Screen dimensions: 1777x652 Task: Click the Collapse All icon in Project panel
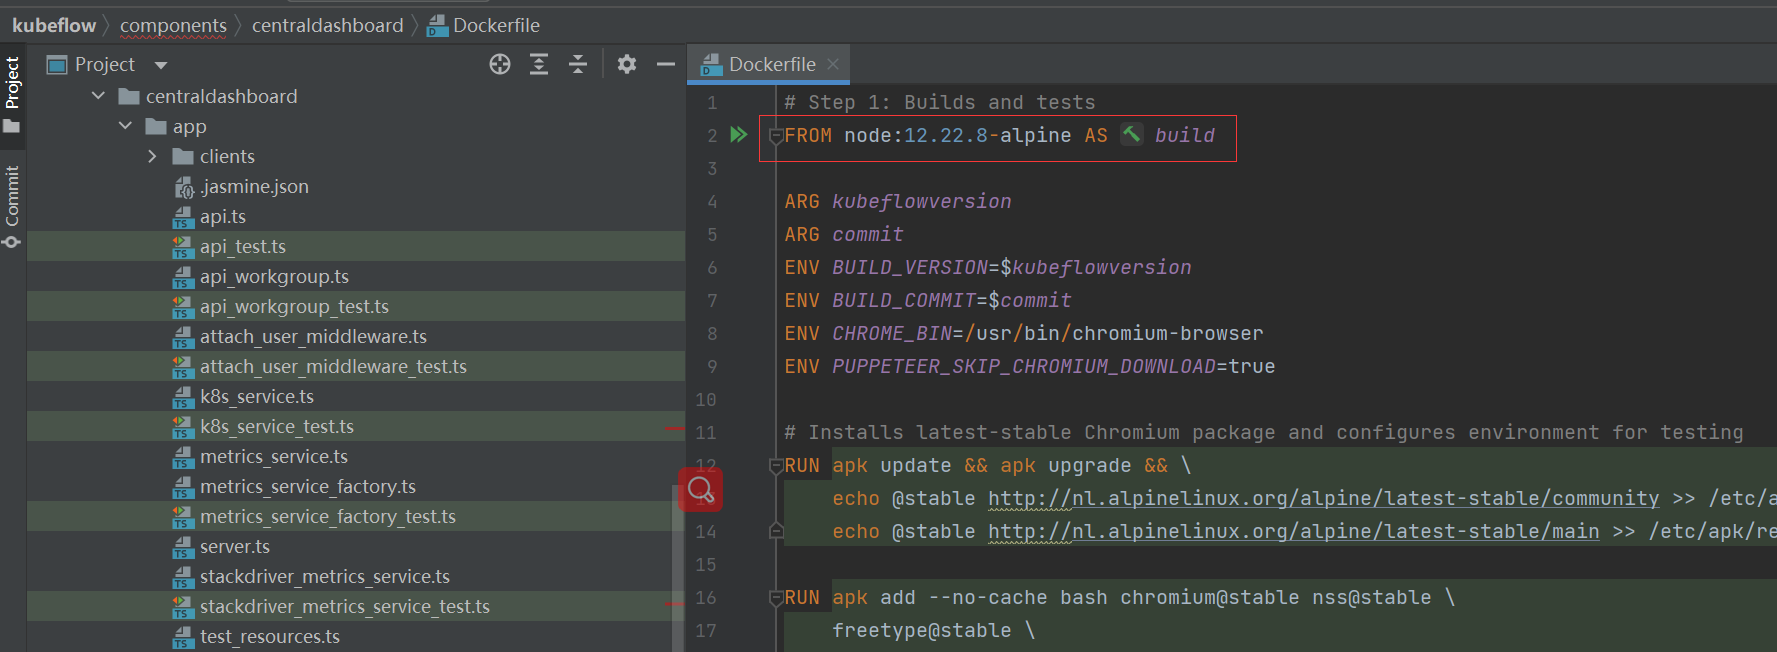(578, 65)
